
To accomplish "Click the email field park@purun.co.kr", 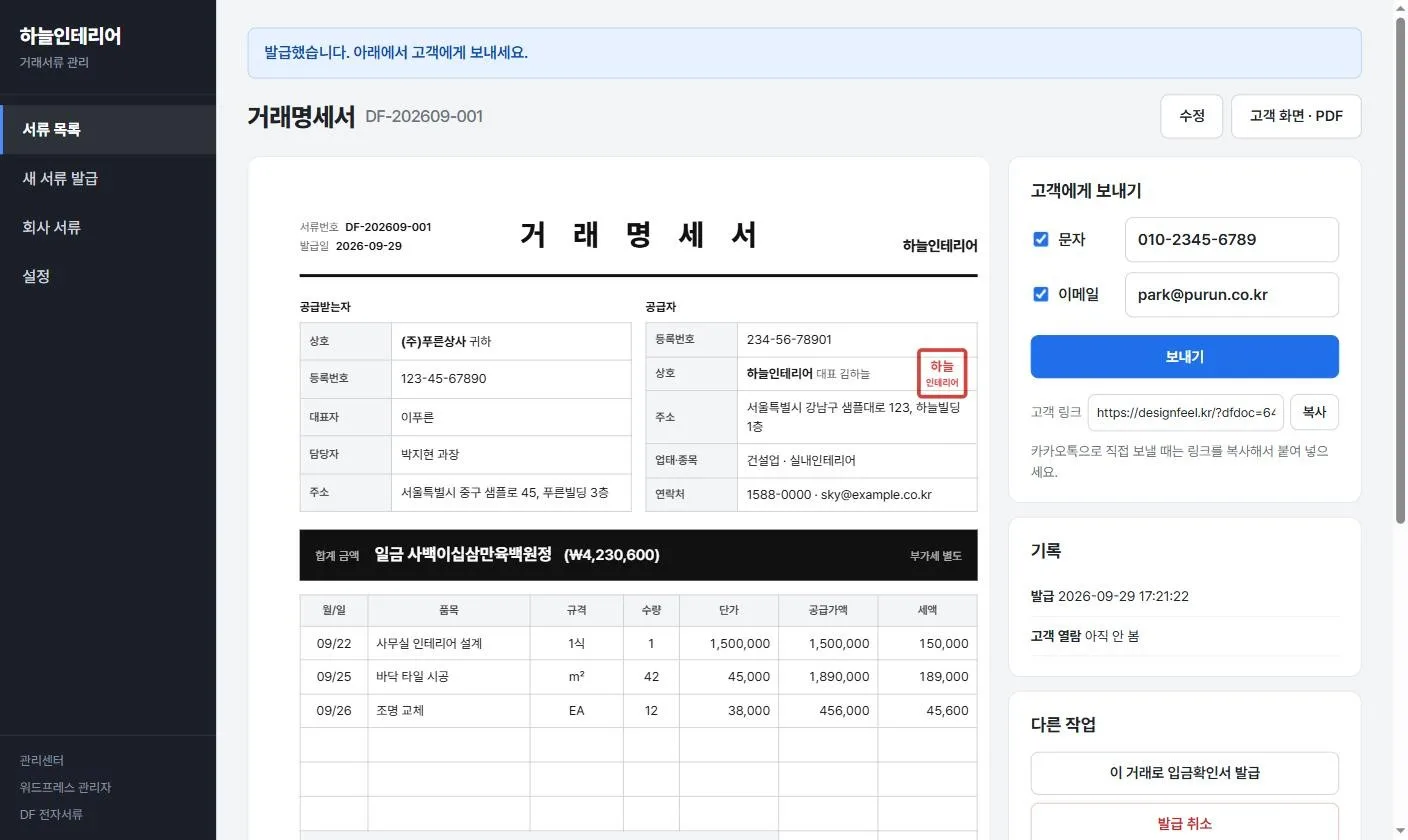I will (x=1231, y=295).
